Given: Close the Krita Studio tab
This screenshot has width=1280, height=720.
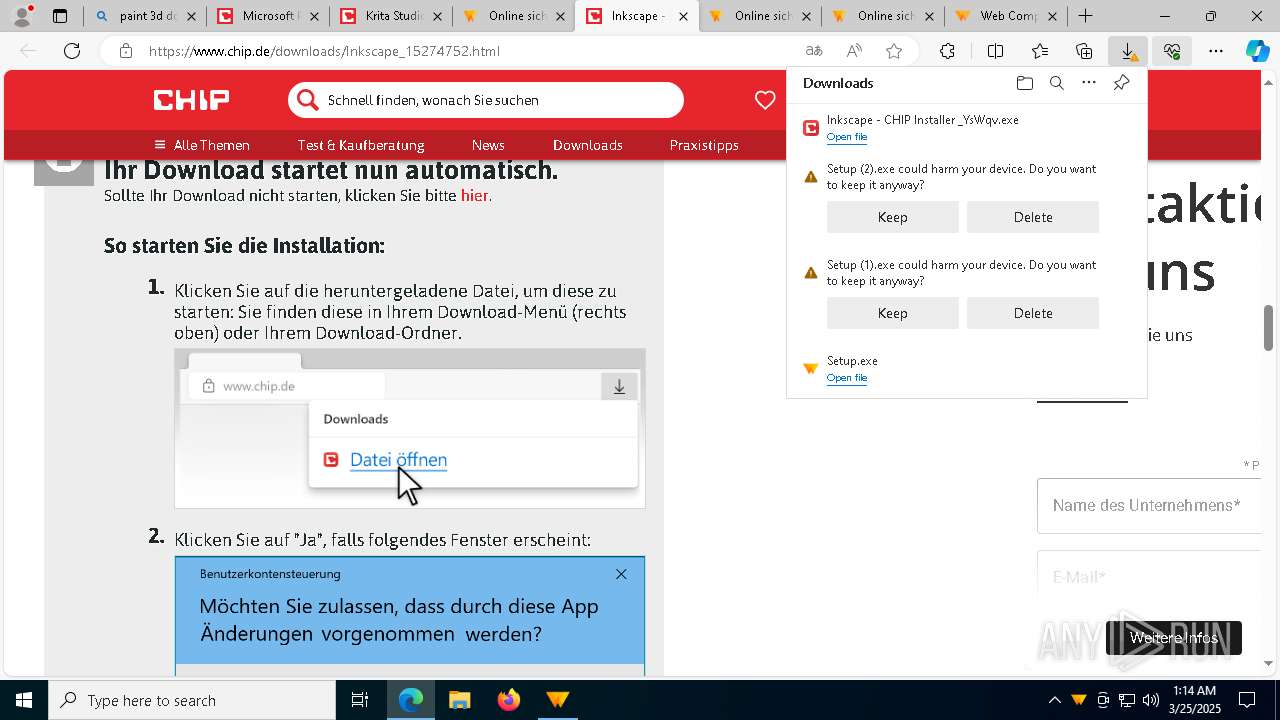Looking at the screenshot, I should click(439, 16).
